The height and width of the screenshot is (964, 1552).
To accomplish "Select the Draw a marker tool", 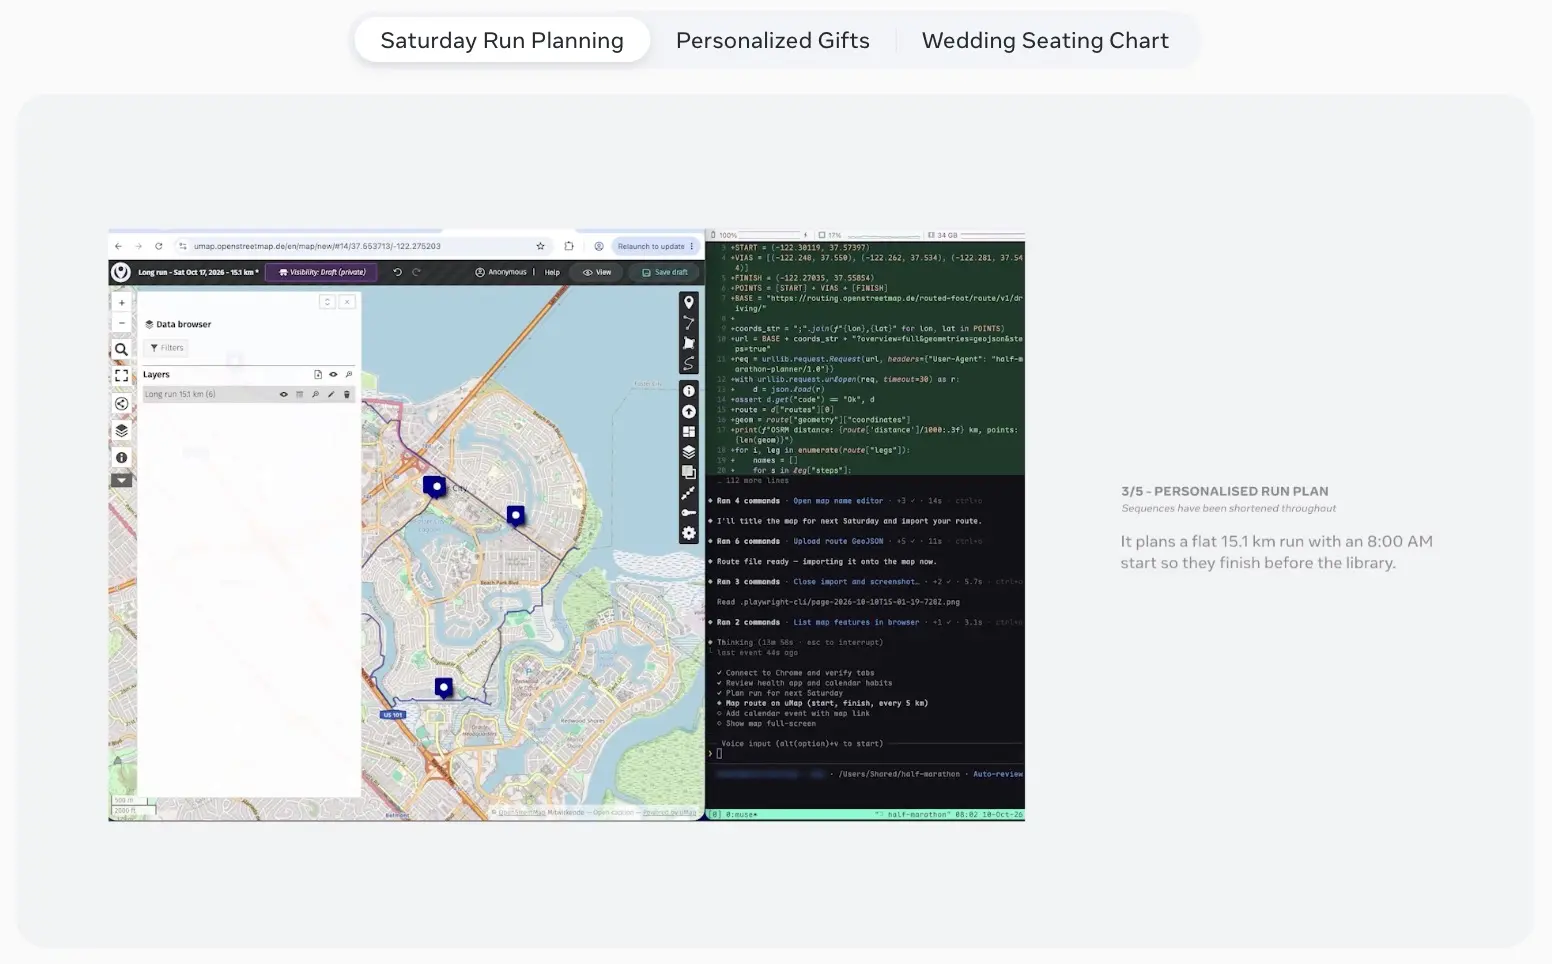I will 688,302.
